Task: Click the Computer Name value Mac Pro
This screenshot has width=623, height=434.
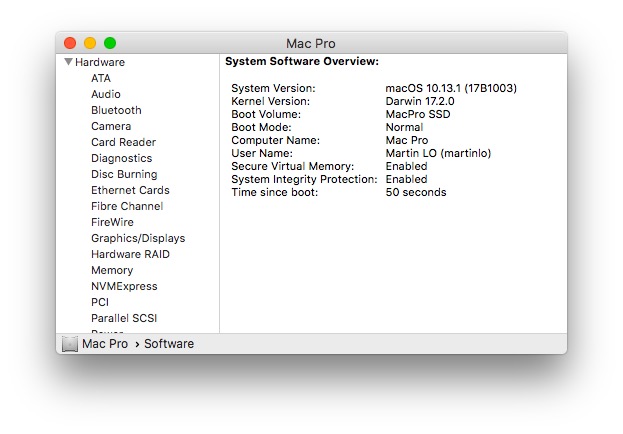Action: click(407, 140)
